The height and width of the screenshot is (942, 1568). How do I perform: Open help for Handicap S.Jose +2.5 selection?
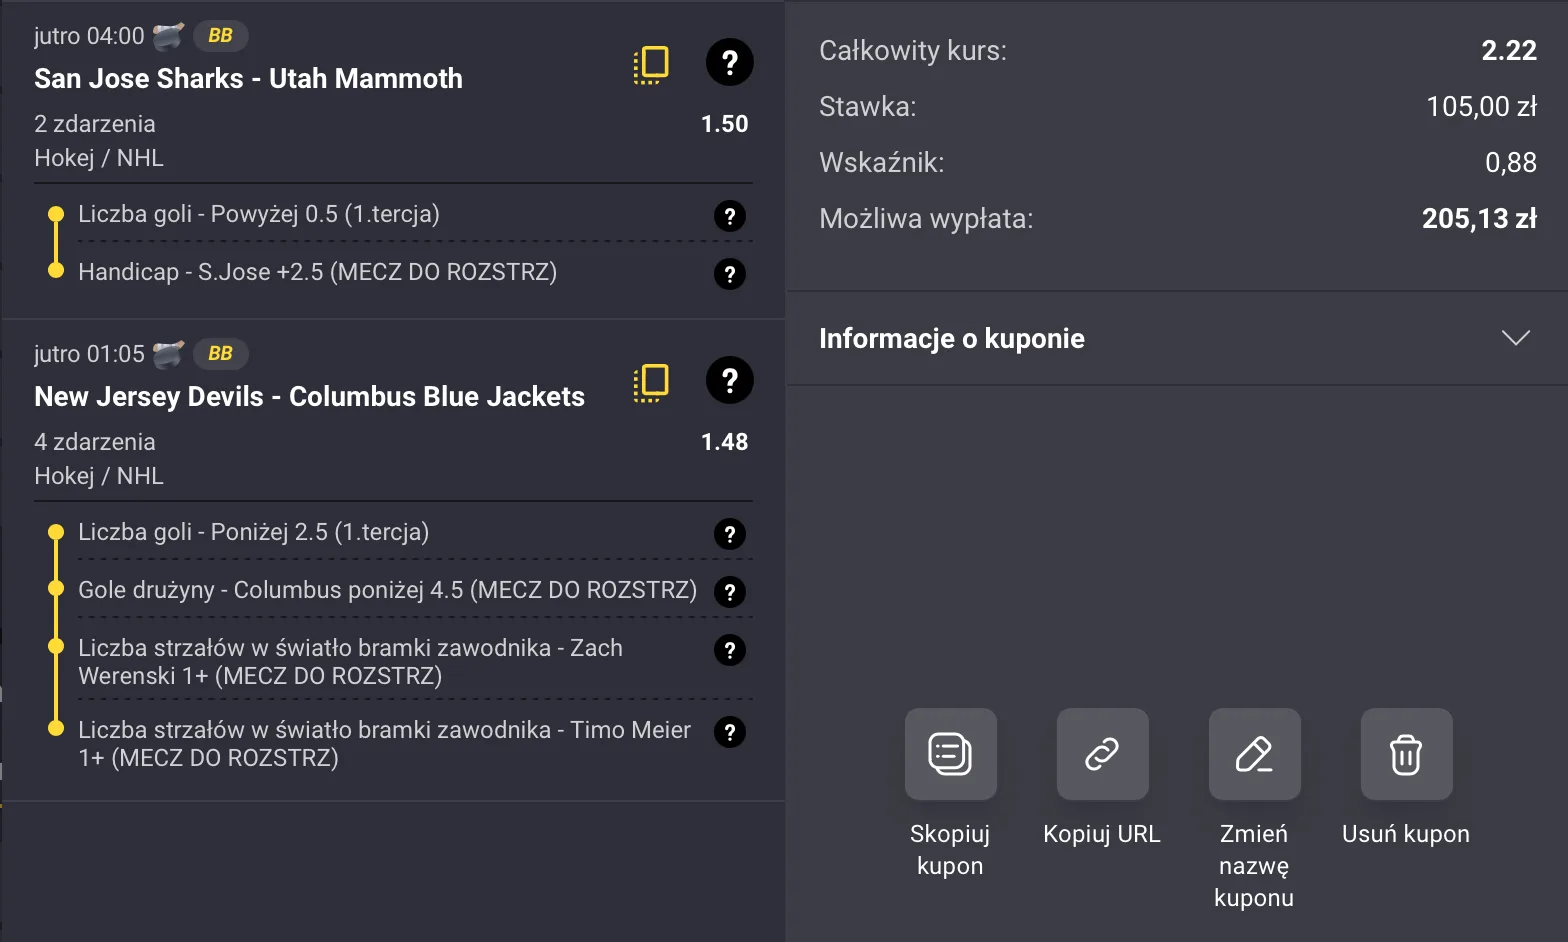[729, 273]
